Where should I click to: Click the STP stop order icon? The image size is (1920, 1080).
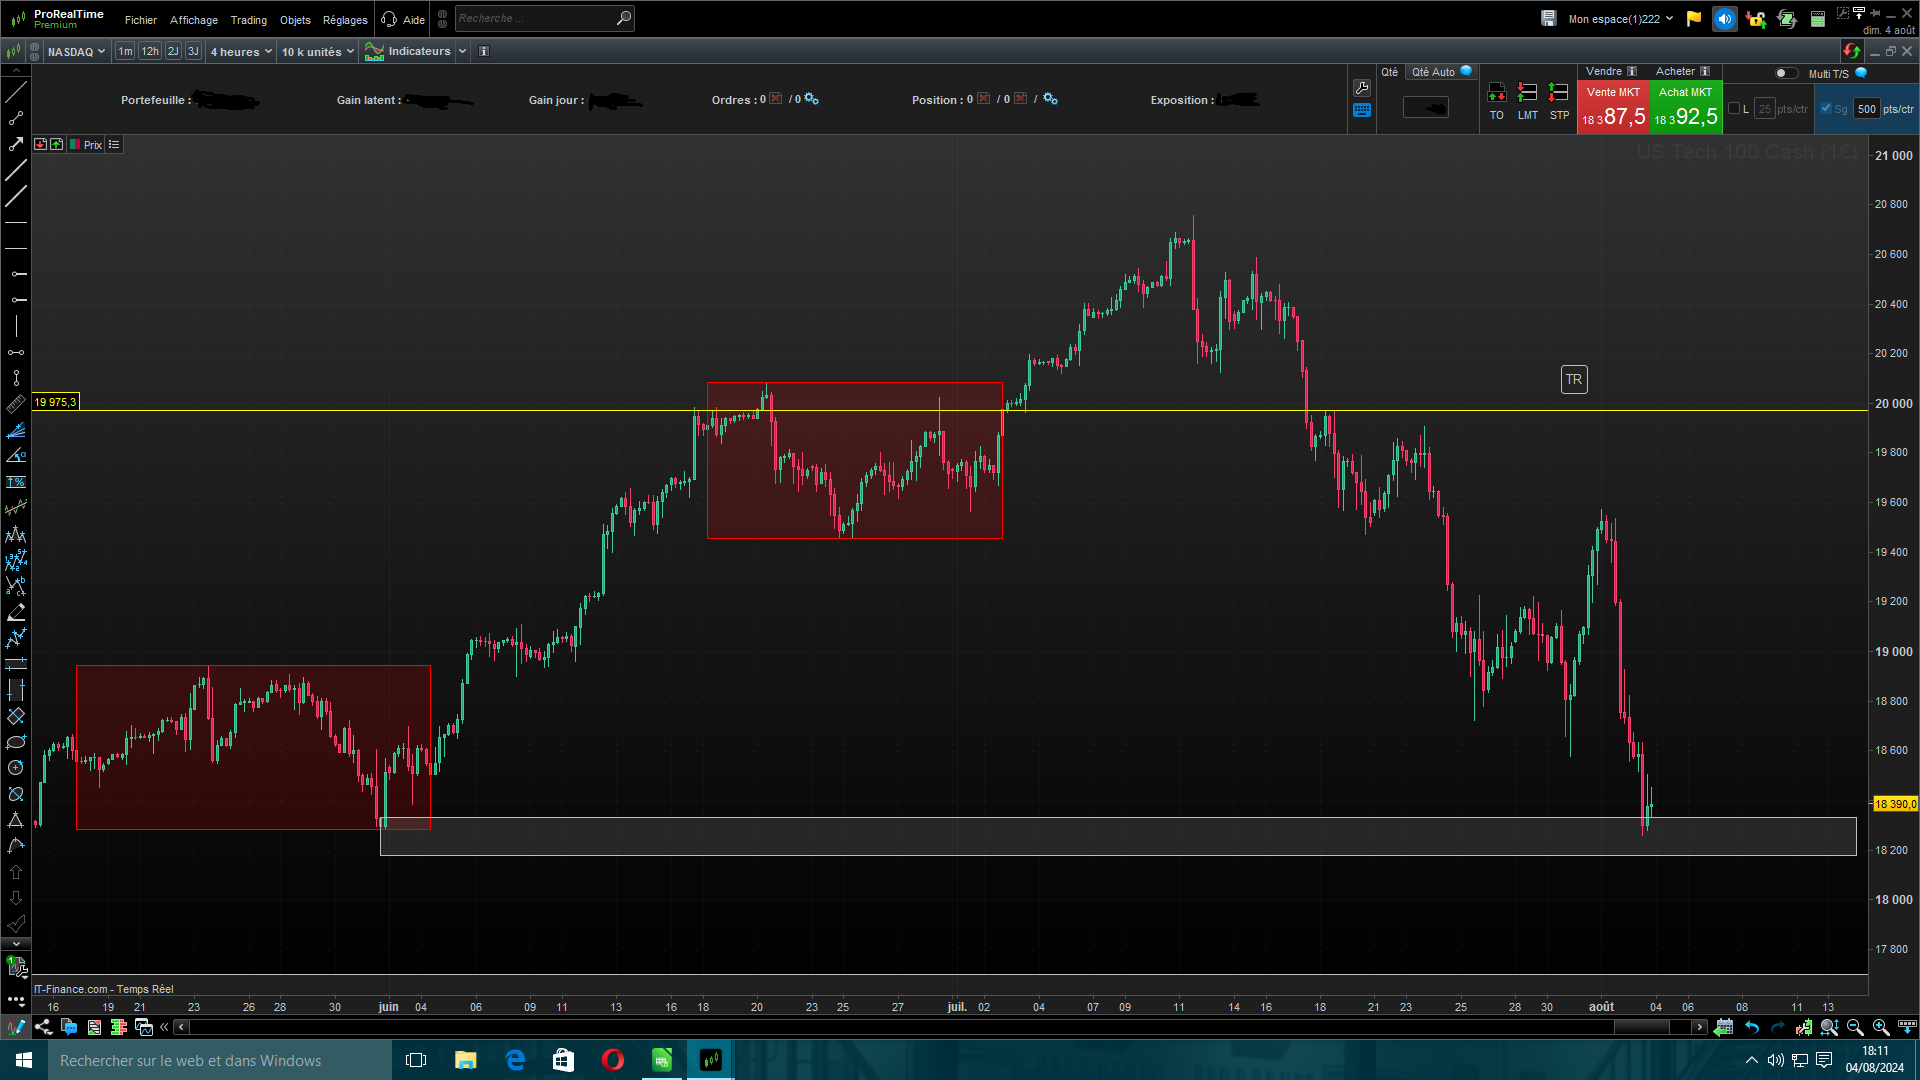click(1558, 93)
